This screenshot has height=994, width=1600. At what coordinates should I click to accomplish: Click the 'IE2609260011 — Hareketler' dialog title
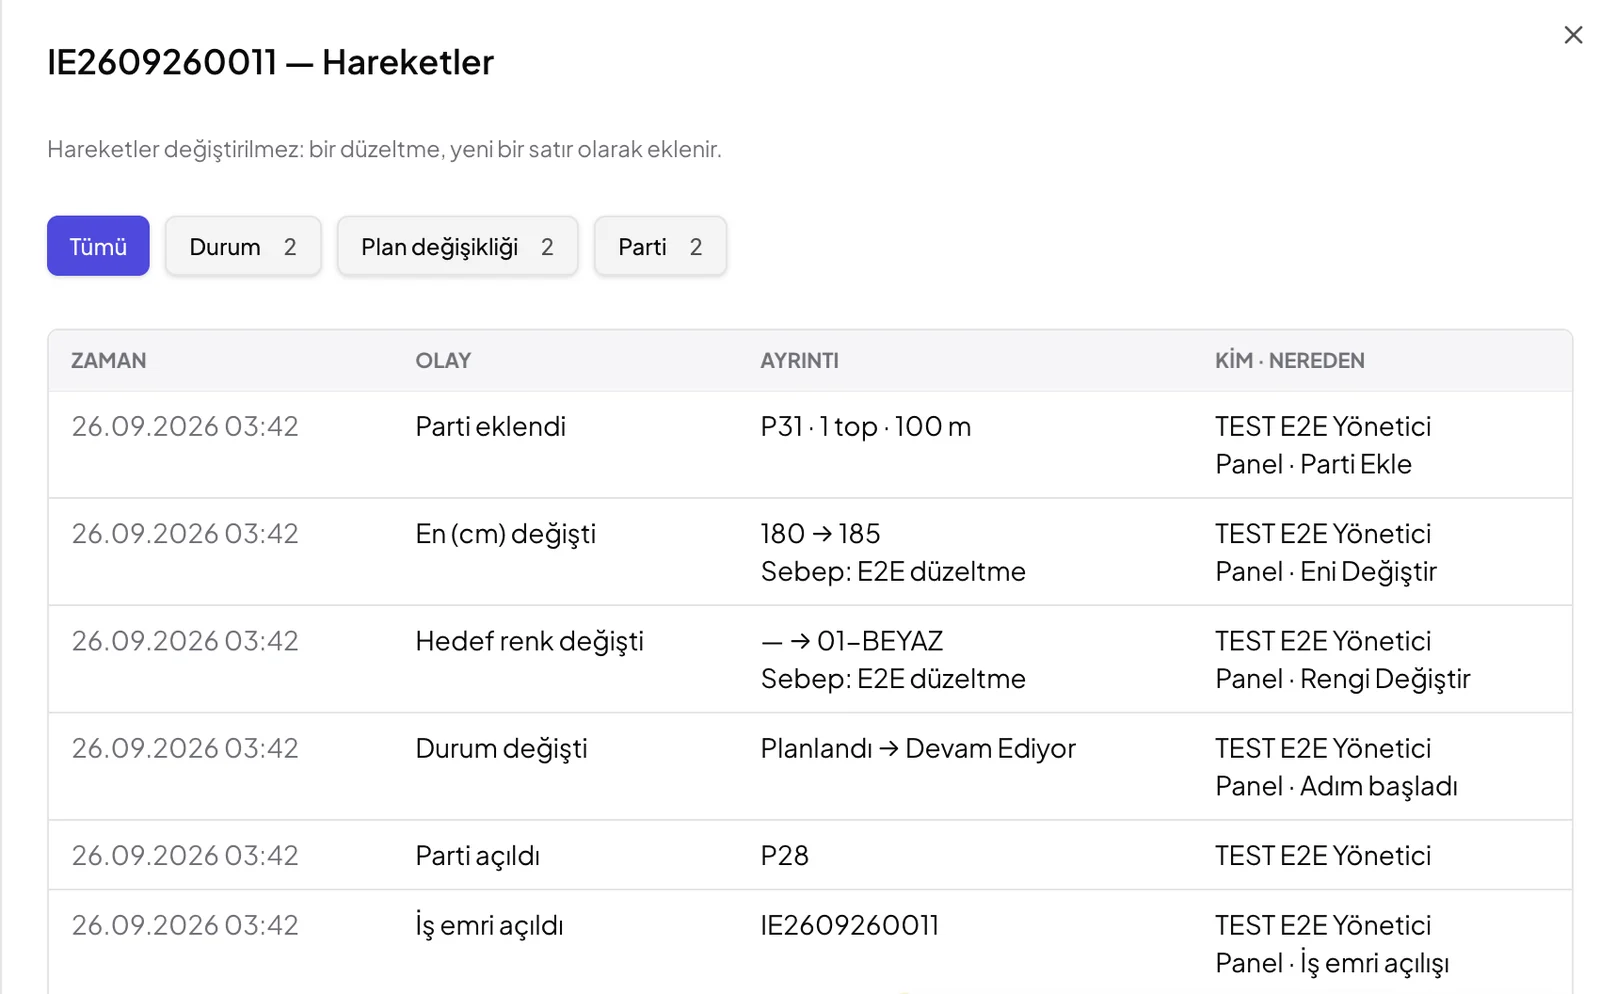click(270, 62)
